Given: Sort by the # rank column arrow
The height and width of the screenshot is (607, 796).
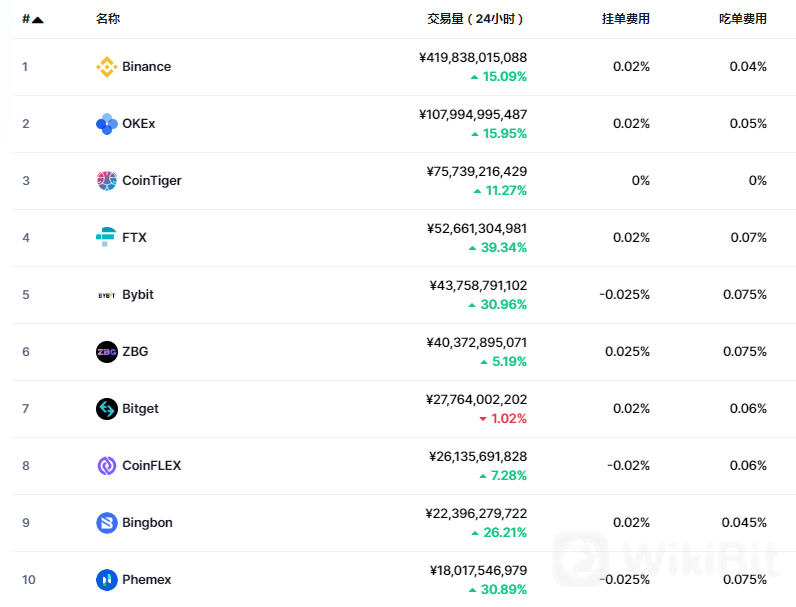Looking at the screenshot, I should coord(38,20).
